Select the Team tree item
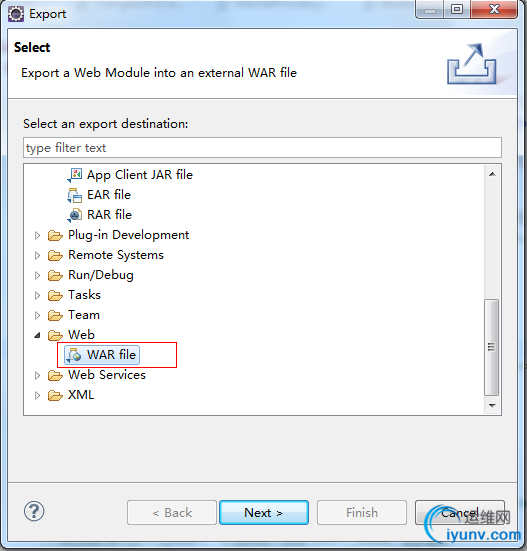 [x=84, y=315]
